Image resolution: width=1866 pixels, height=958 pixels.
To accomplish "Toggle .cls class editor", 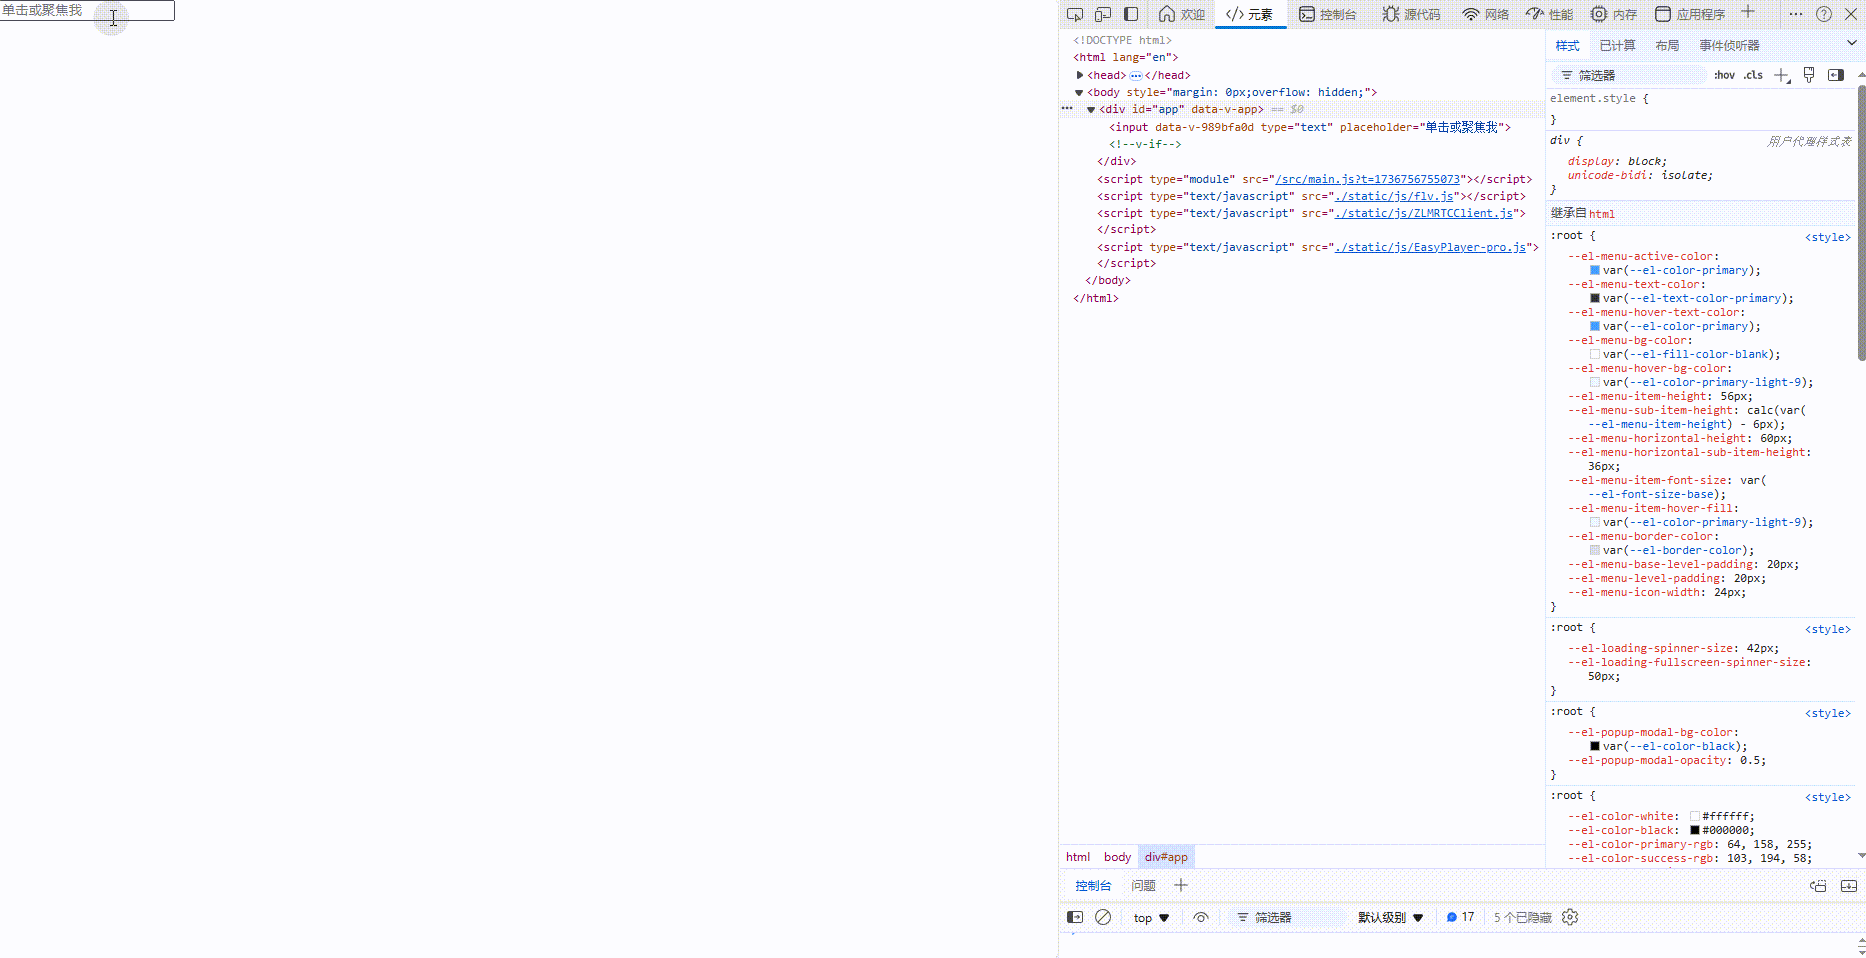I will coord(1753,75).
